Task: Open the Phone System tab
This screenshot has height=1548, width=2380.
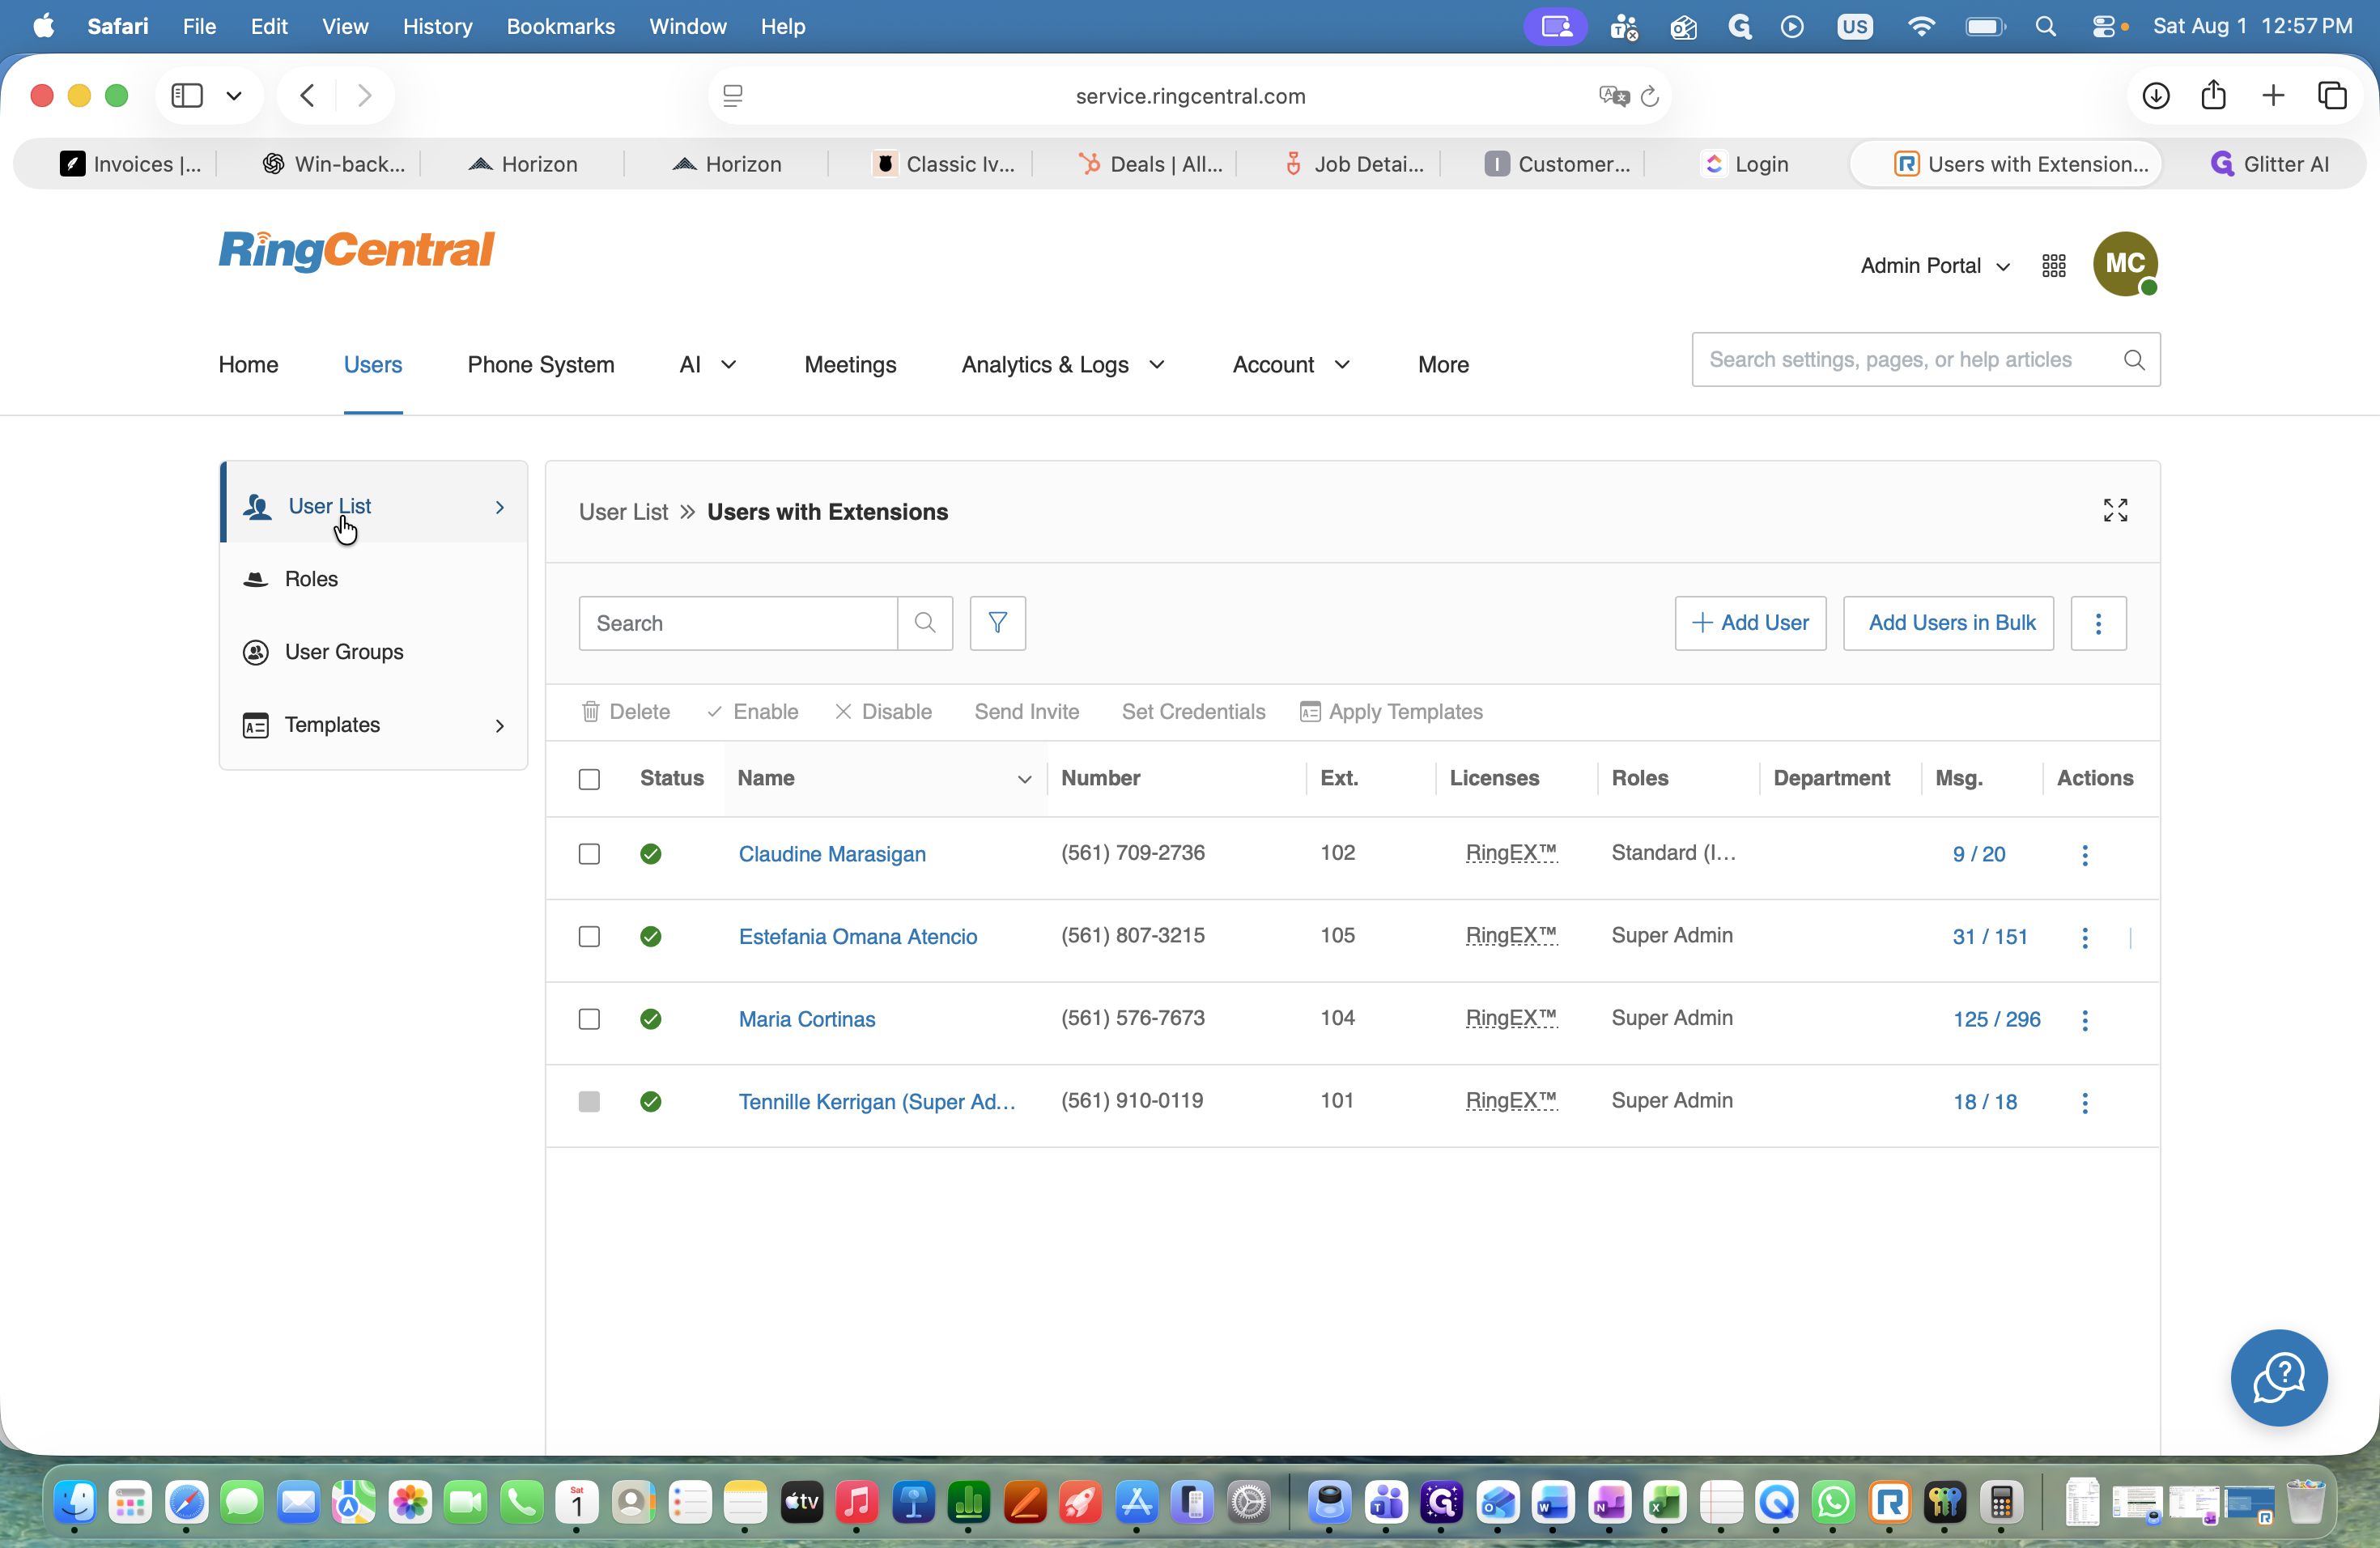Action: (541, 365)
